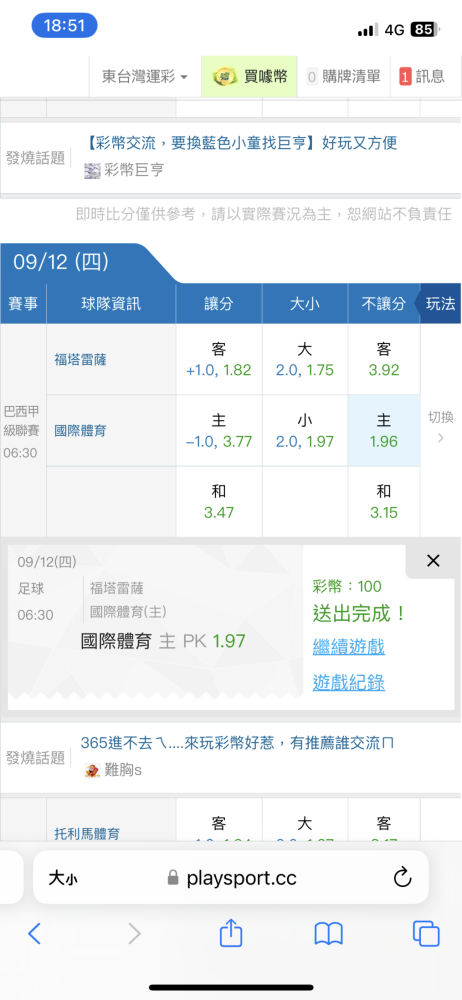Reload the page with refresh icon
This screenshot has height=1000, width=462.
coord(403,878)
